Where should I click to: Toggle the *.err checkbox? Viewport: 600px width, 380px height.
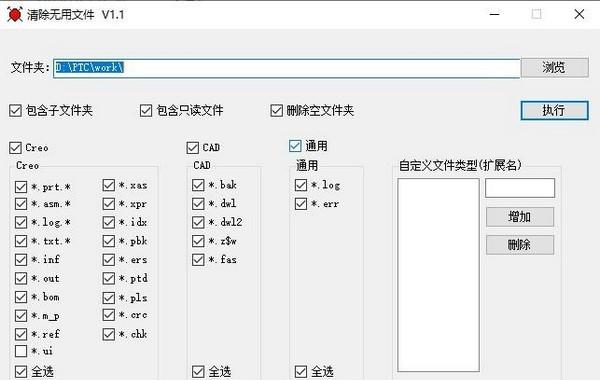[x=301, y=204]
